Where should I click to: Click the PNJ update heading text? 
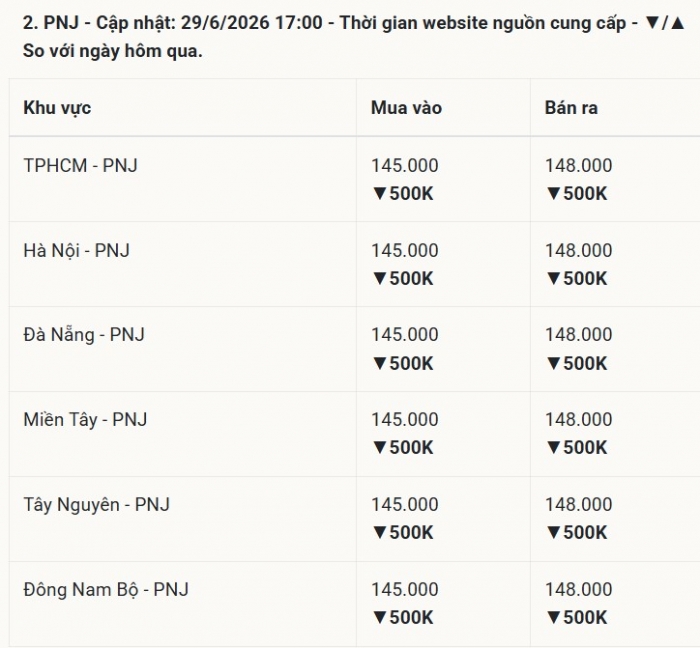[354, 37]
